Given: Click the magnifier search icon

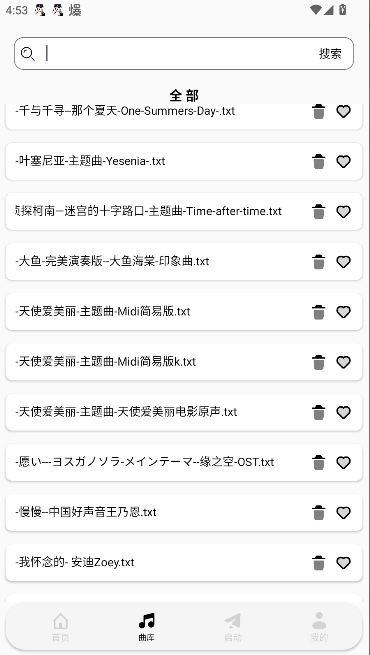Looking at the screenshot, I should [x=28, y=54].
